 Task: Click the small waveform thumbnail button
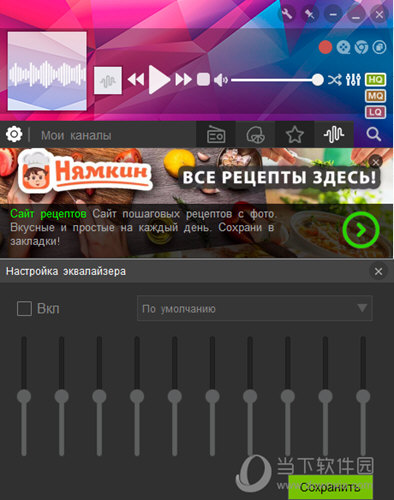coord(108,80)
